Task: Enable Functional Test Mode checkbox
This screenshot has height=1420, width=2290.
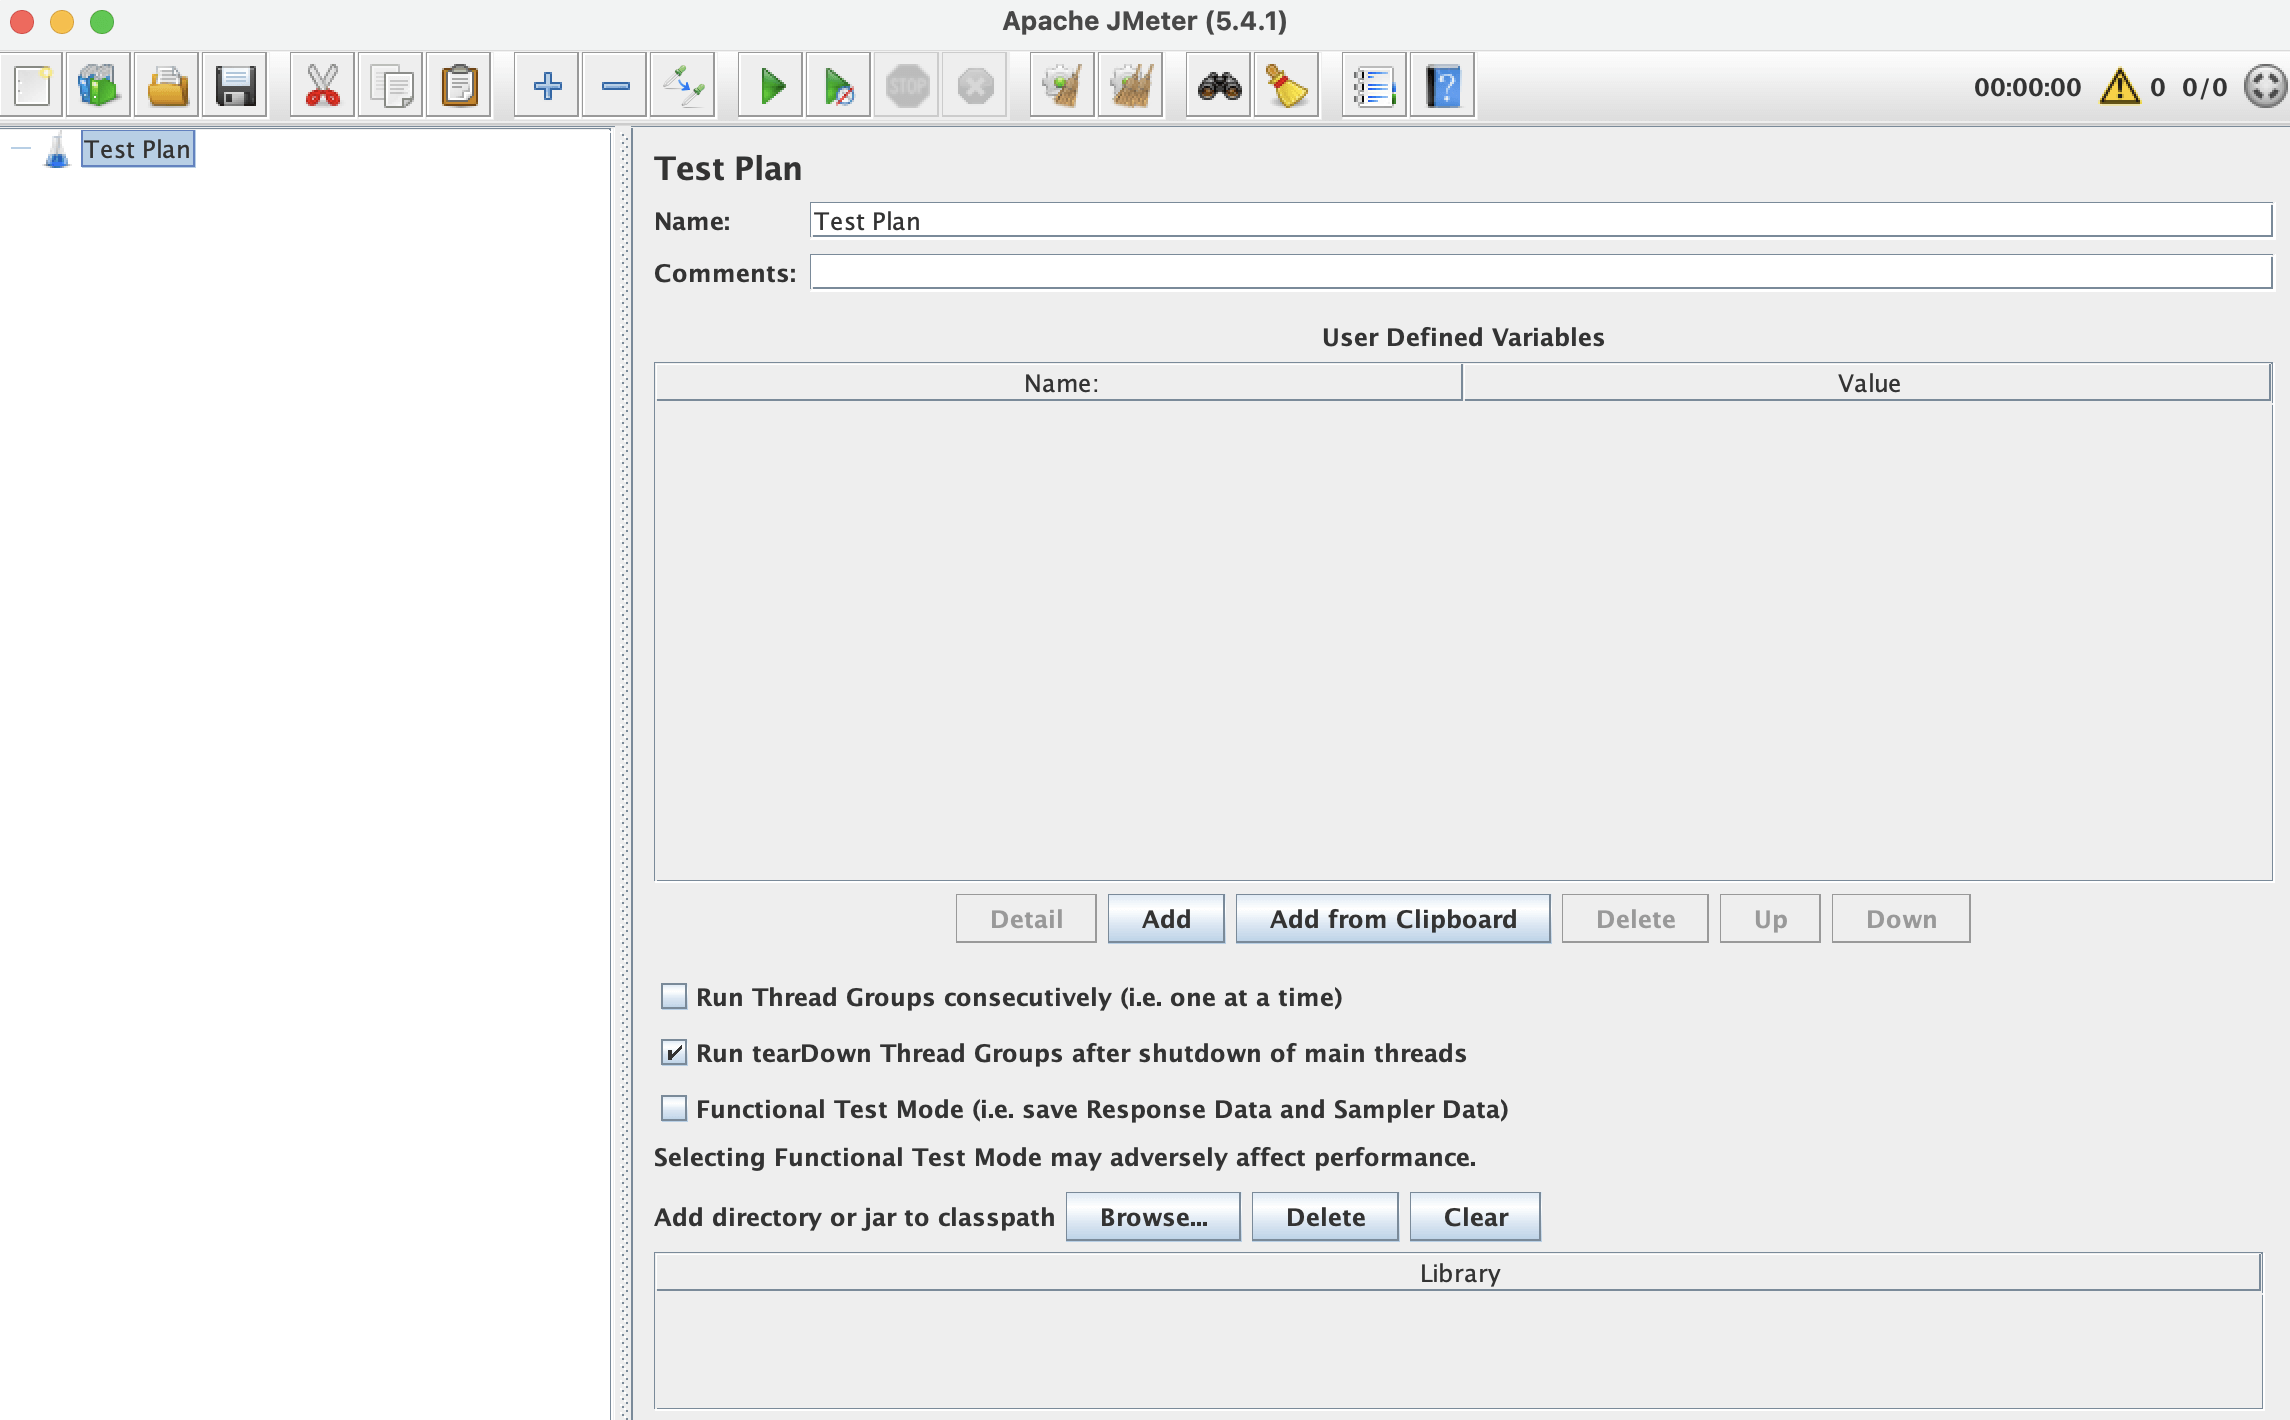Action: pyautogui.click(x=674, y=1109)
